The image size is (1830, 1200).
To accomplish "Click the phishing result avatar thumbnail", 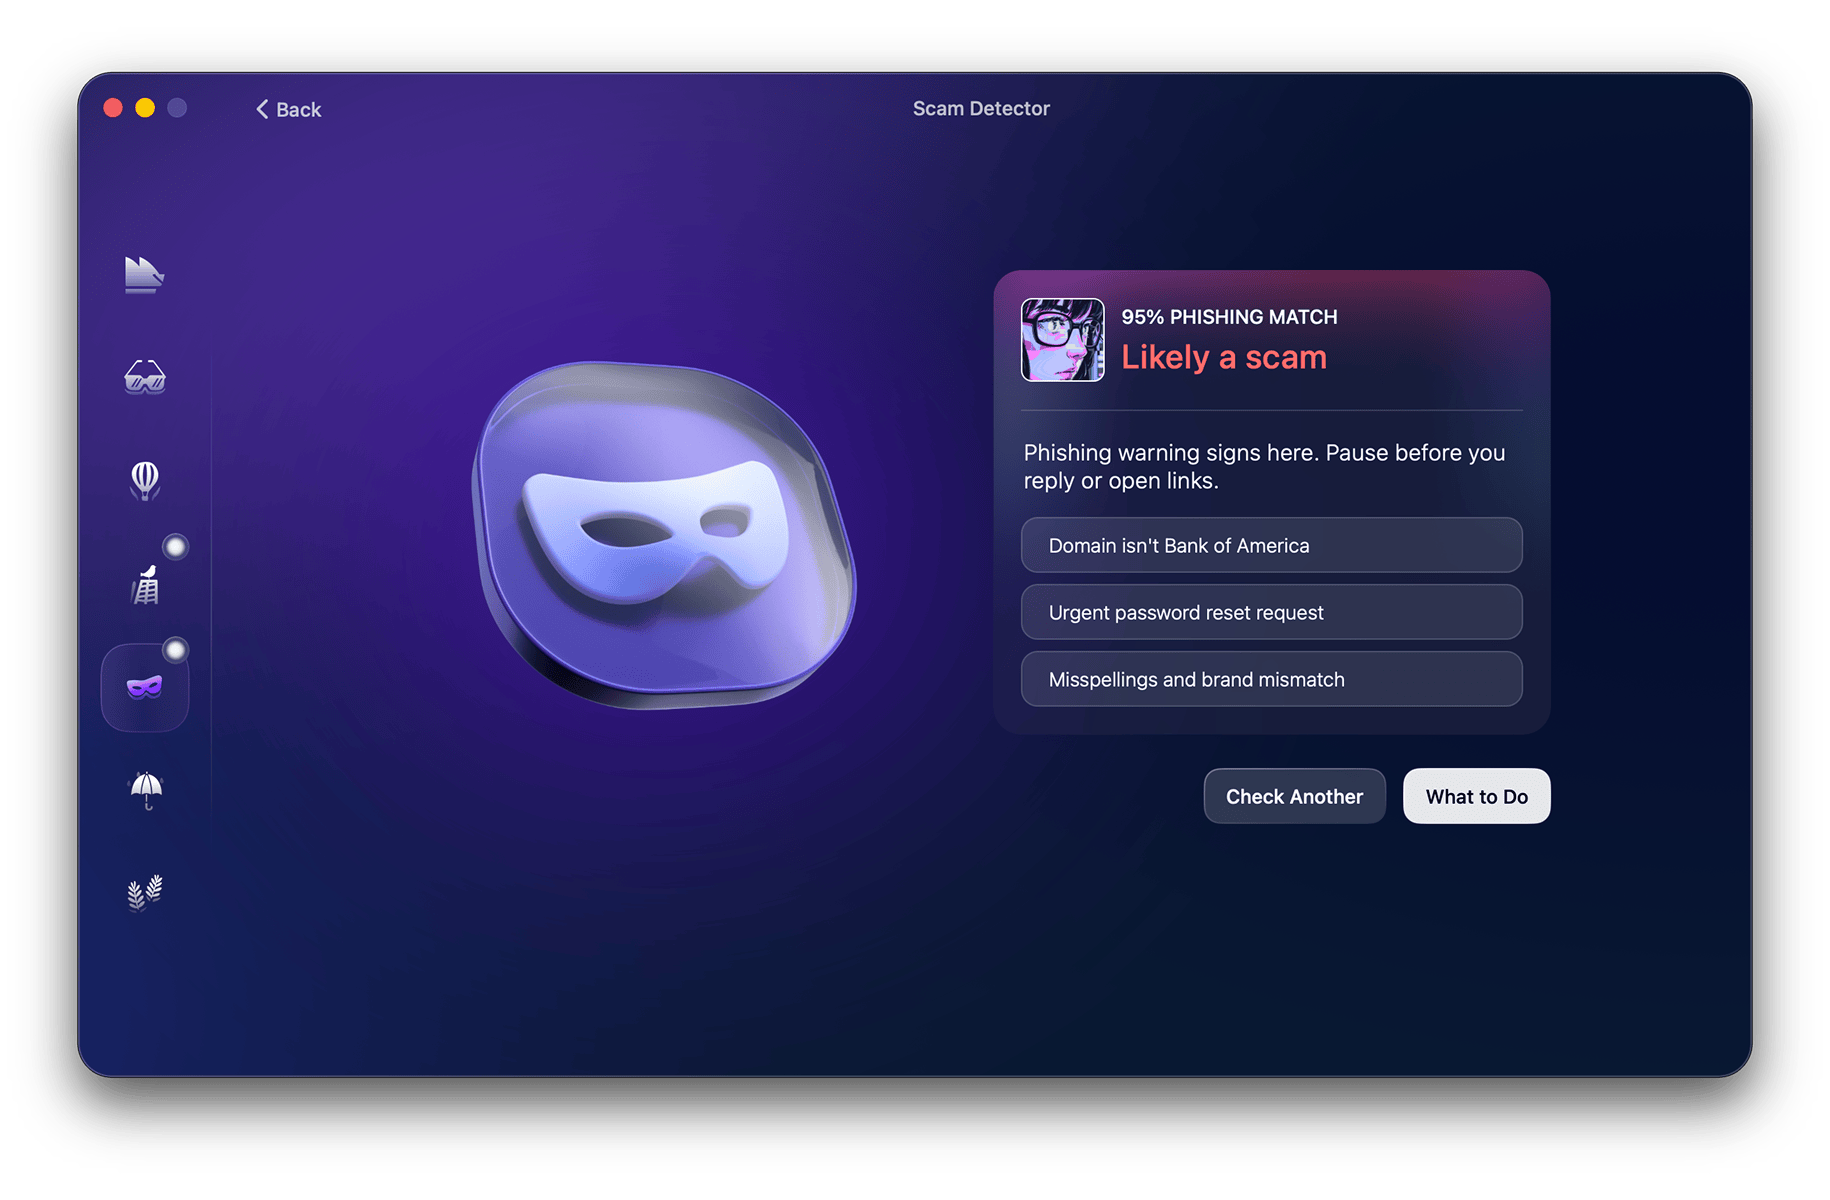I will pos(1062,340).
